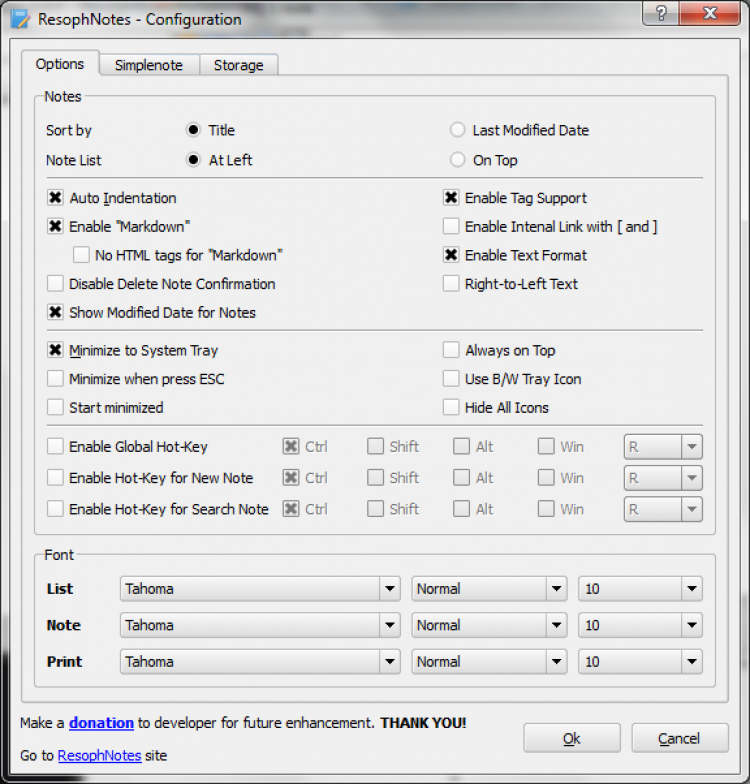The image size is (750, 784).
Task: Disable Auto Indentation checkbox
Action: pos(56,198)
